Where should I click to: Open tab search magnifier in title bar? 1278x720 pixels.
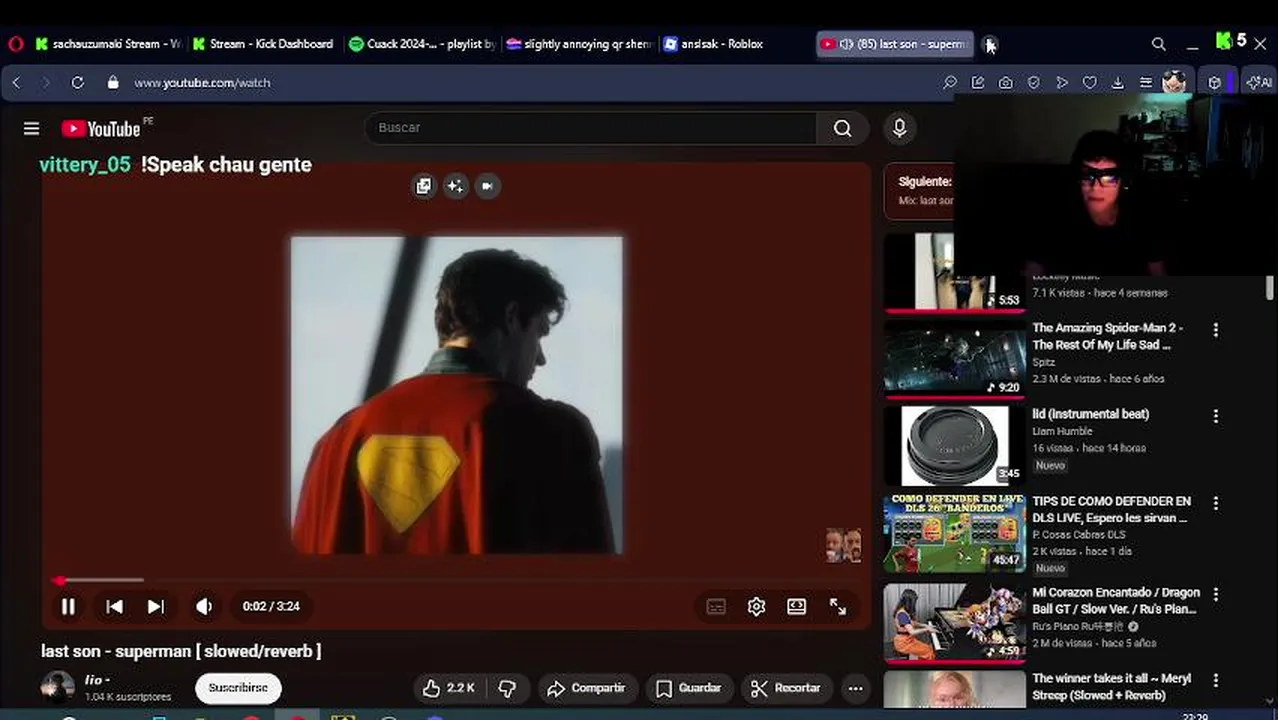(x=1158, y=44)
